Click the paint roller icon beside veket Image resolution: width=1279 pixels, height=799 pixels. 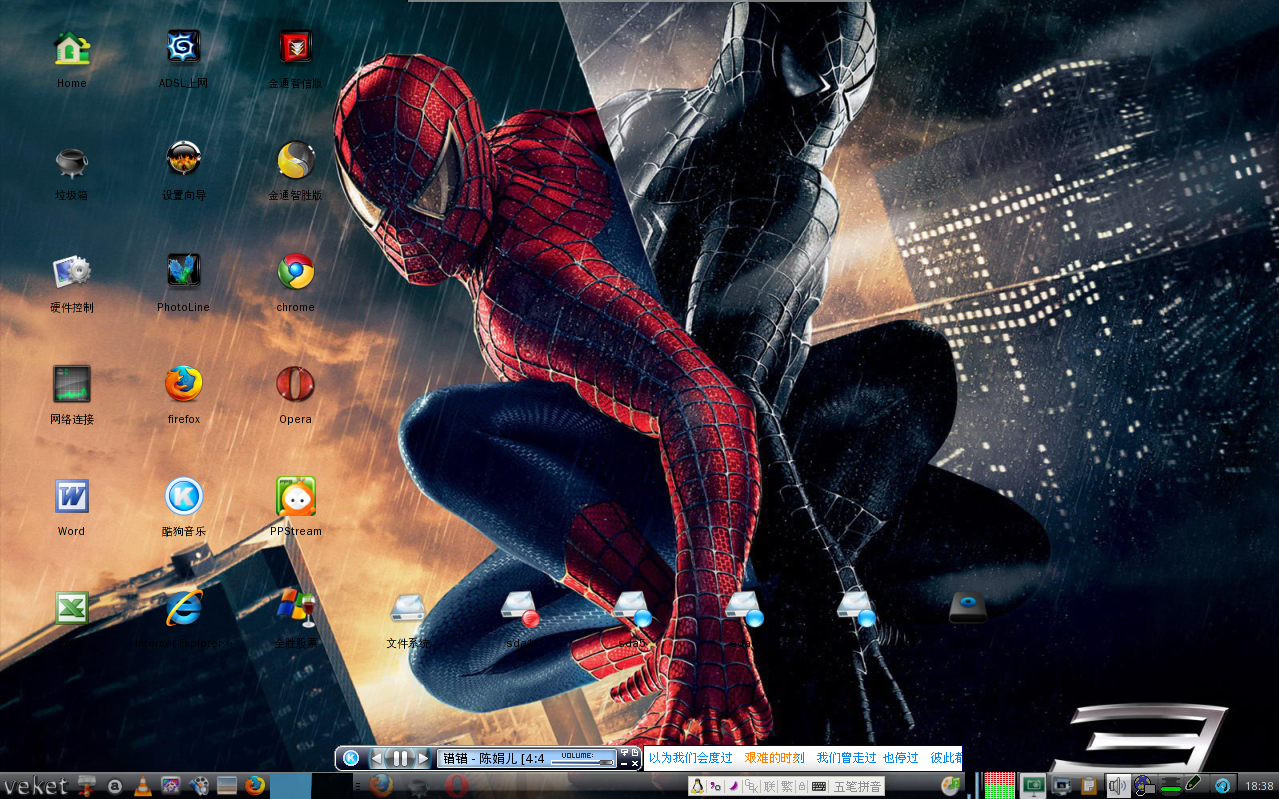86,786
